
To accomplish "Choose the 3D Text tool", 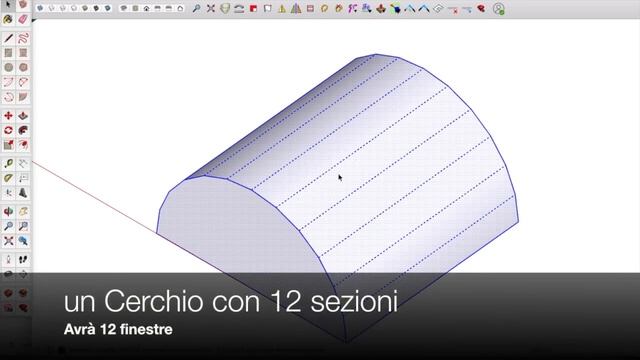I will click(23, 193).
